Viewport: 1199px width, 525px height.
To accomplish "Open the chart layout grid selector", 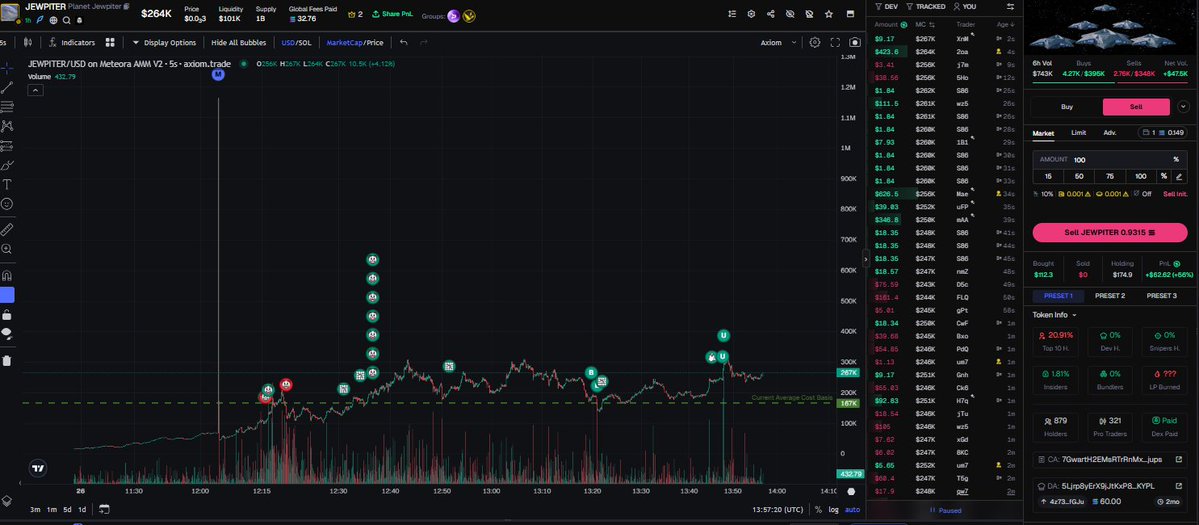I will 110,43.
